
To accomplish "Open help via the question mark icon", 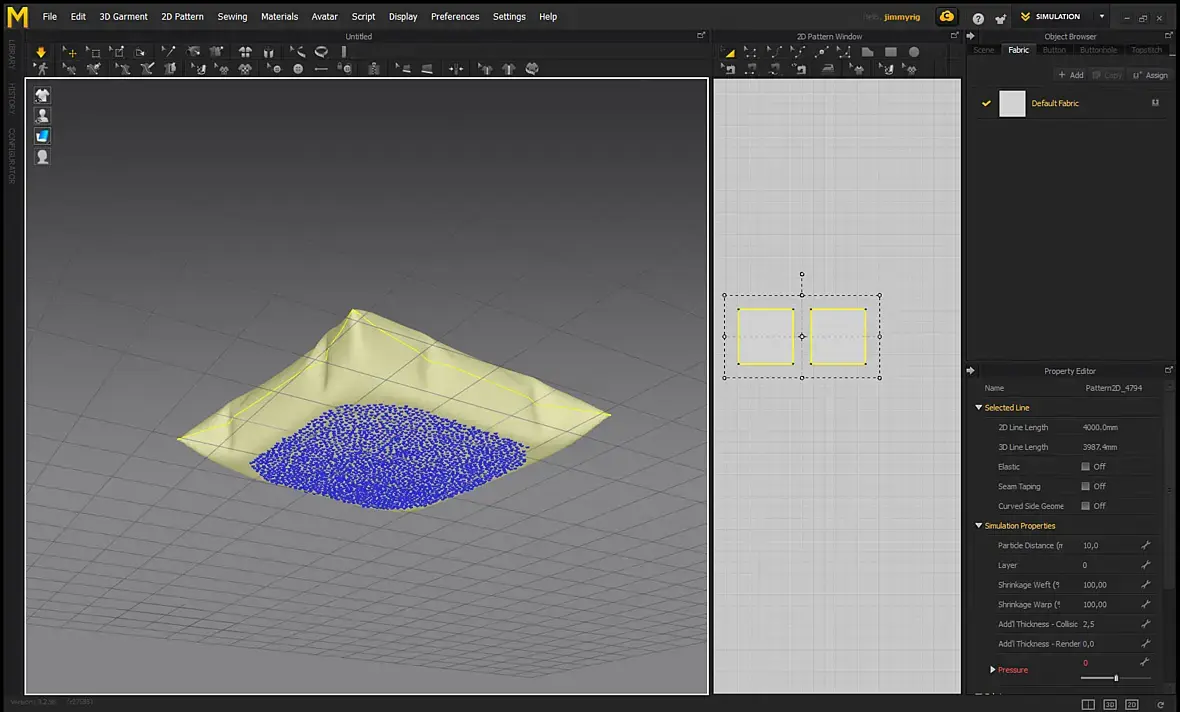I will tap(978, 18).
